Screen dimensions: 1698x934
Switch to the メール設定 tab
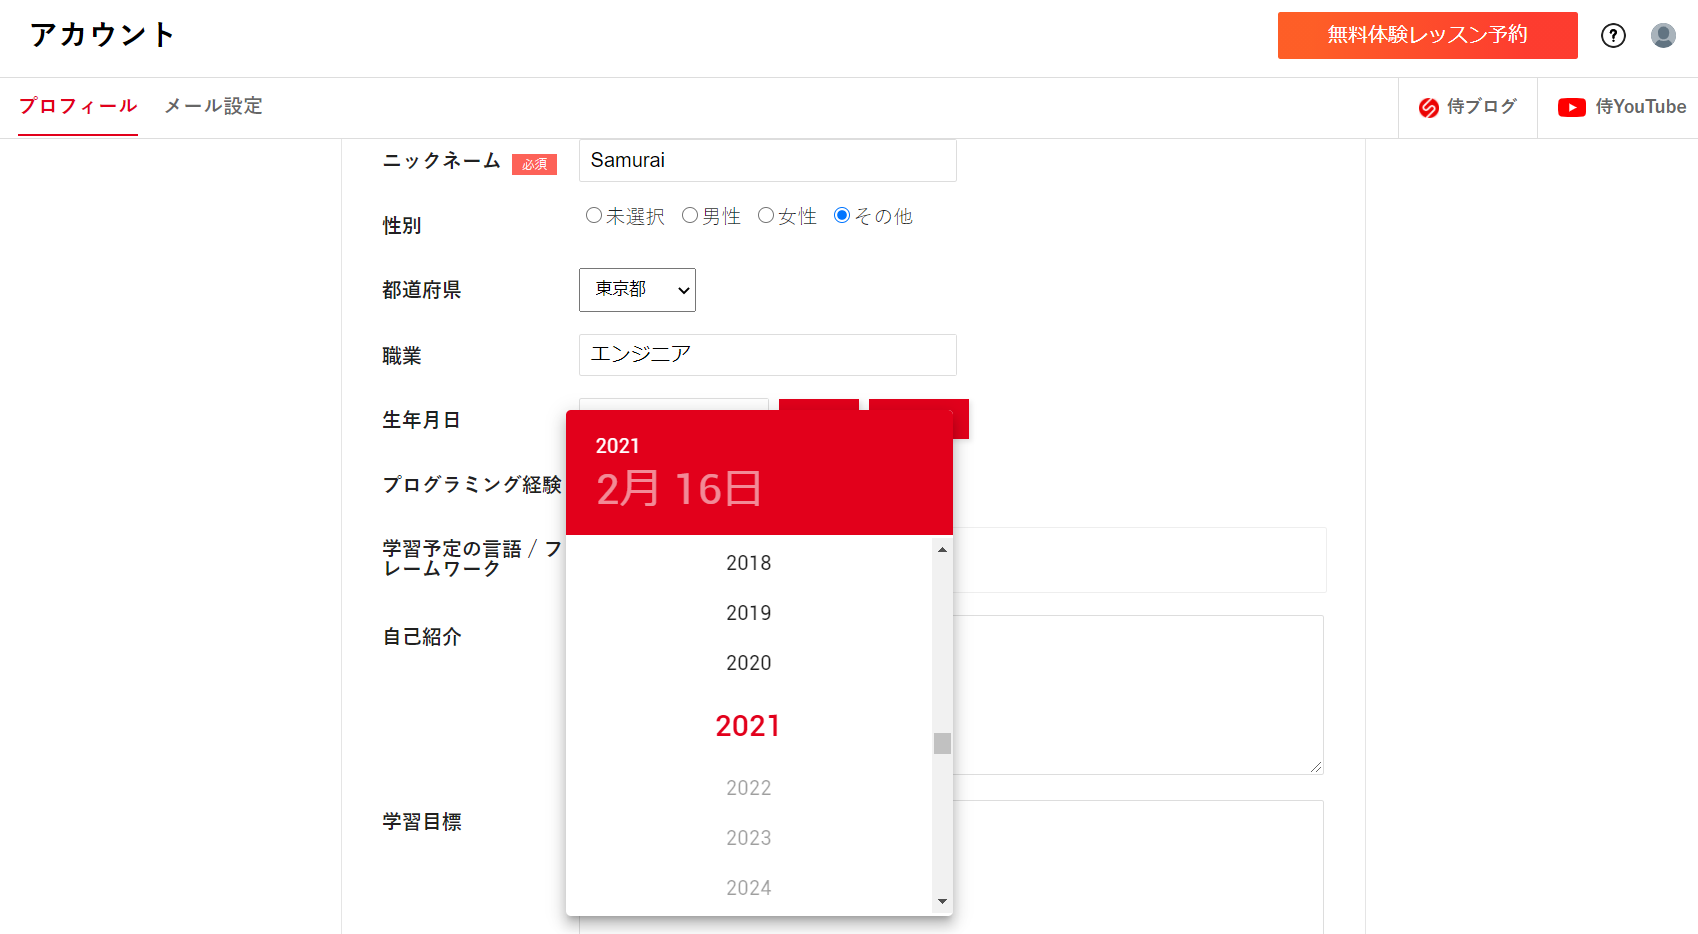coord(213,106)
